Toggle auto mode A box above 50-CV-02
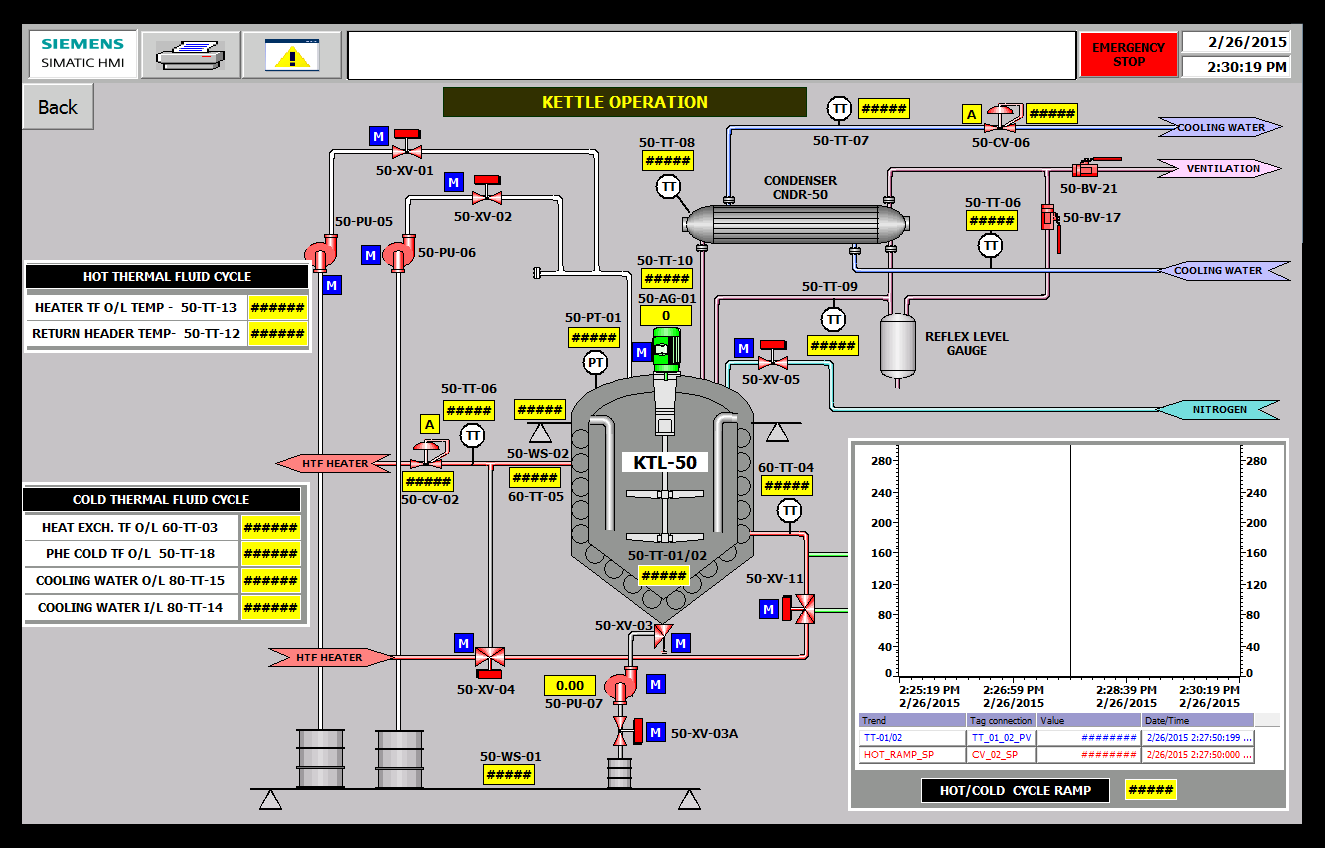Screen dimensions: 1325x848 (430, 424)
